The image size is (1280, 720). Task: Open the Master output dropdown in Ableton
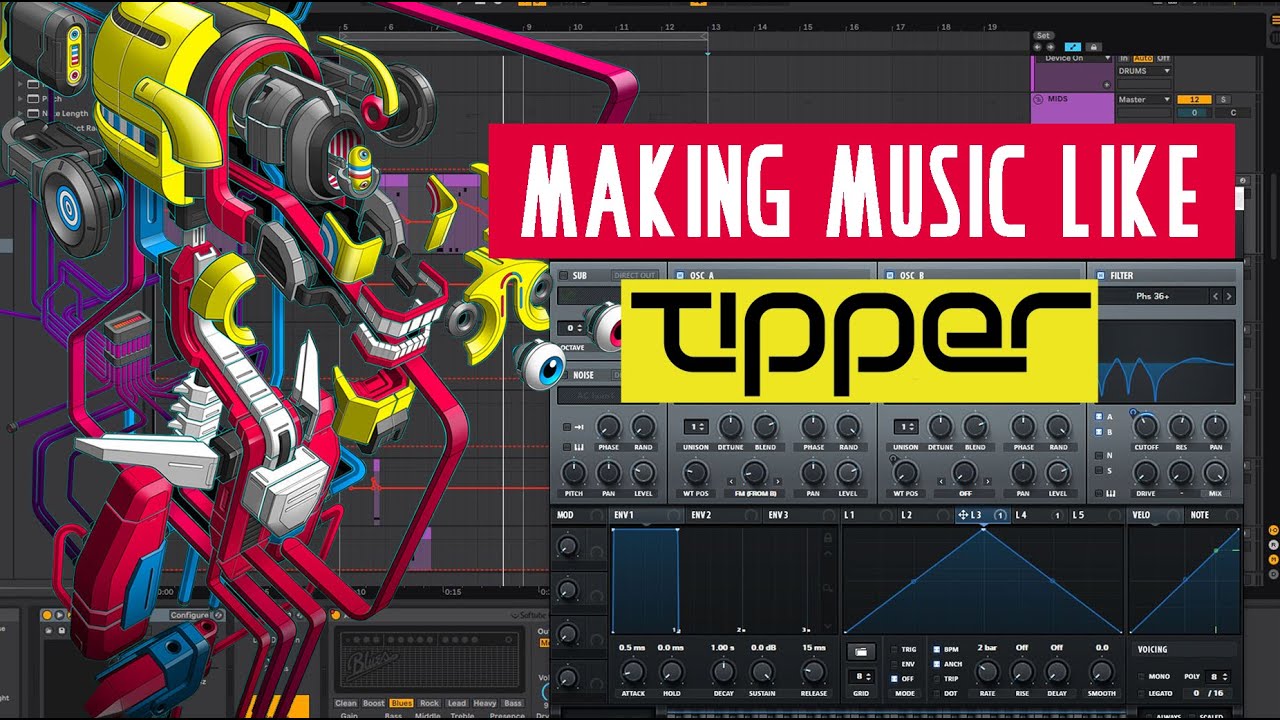(1145, 100)
